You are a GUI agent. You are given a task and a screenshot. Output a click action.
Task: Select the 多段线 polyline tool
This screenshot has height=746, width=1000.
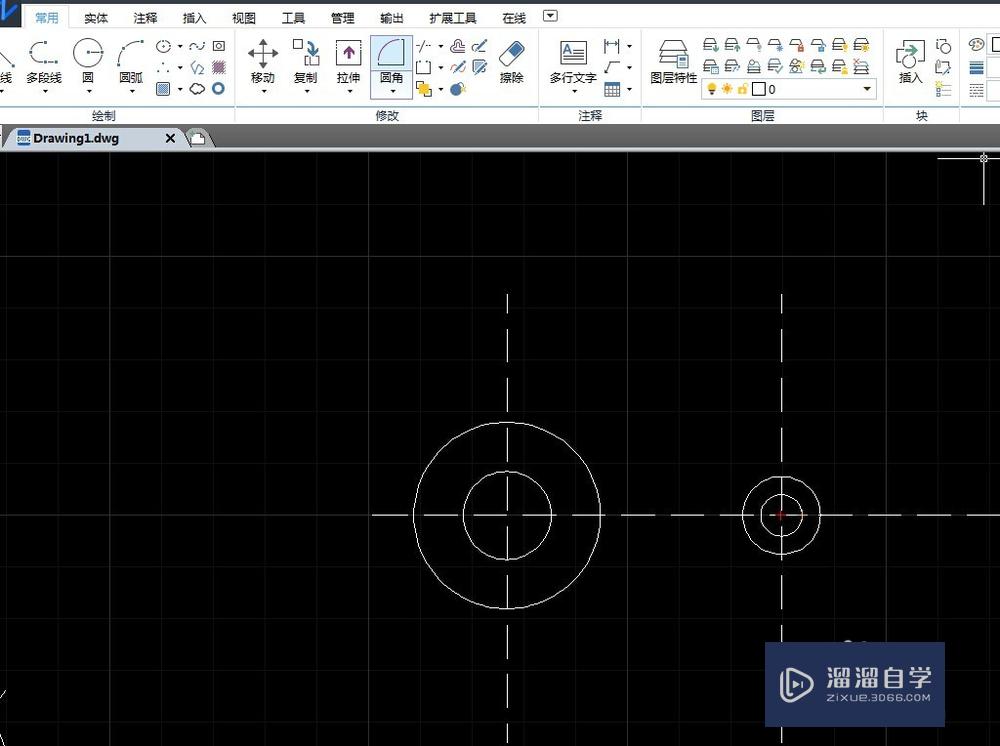pos(44,62)
